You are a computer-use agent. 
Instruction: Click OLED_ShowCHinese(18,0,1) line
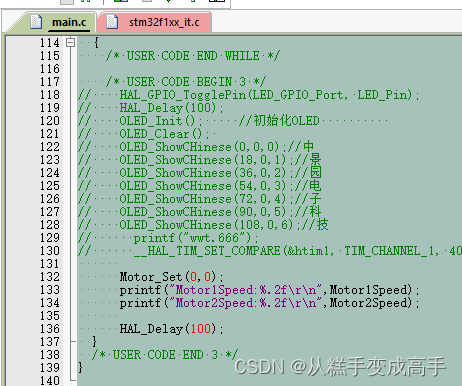click(199, 160)
